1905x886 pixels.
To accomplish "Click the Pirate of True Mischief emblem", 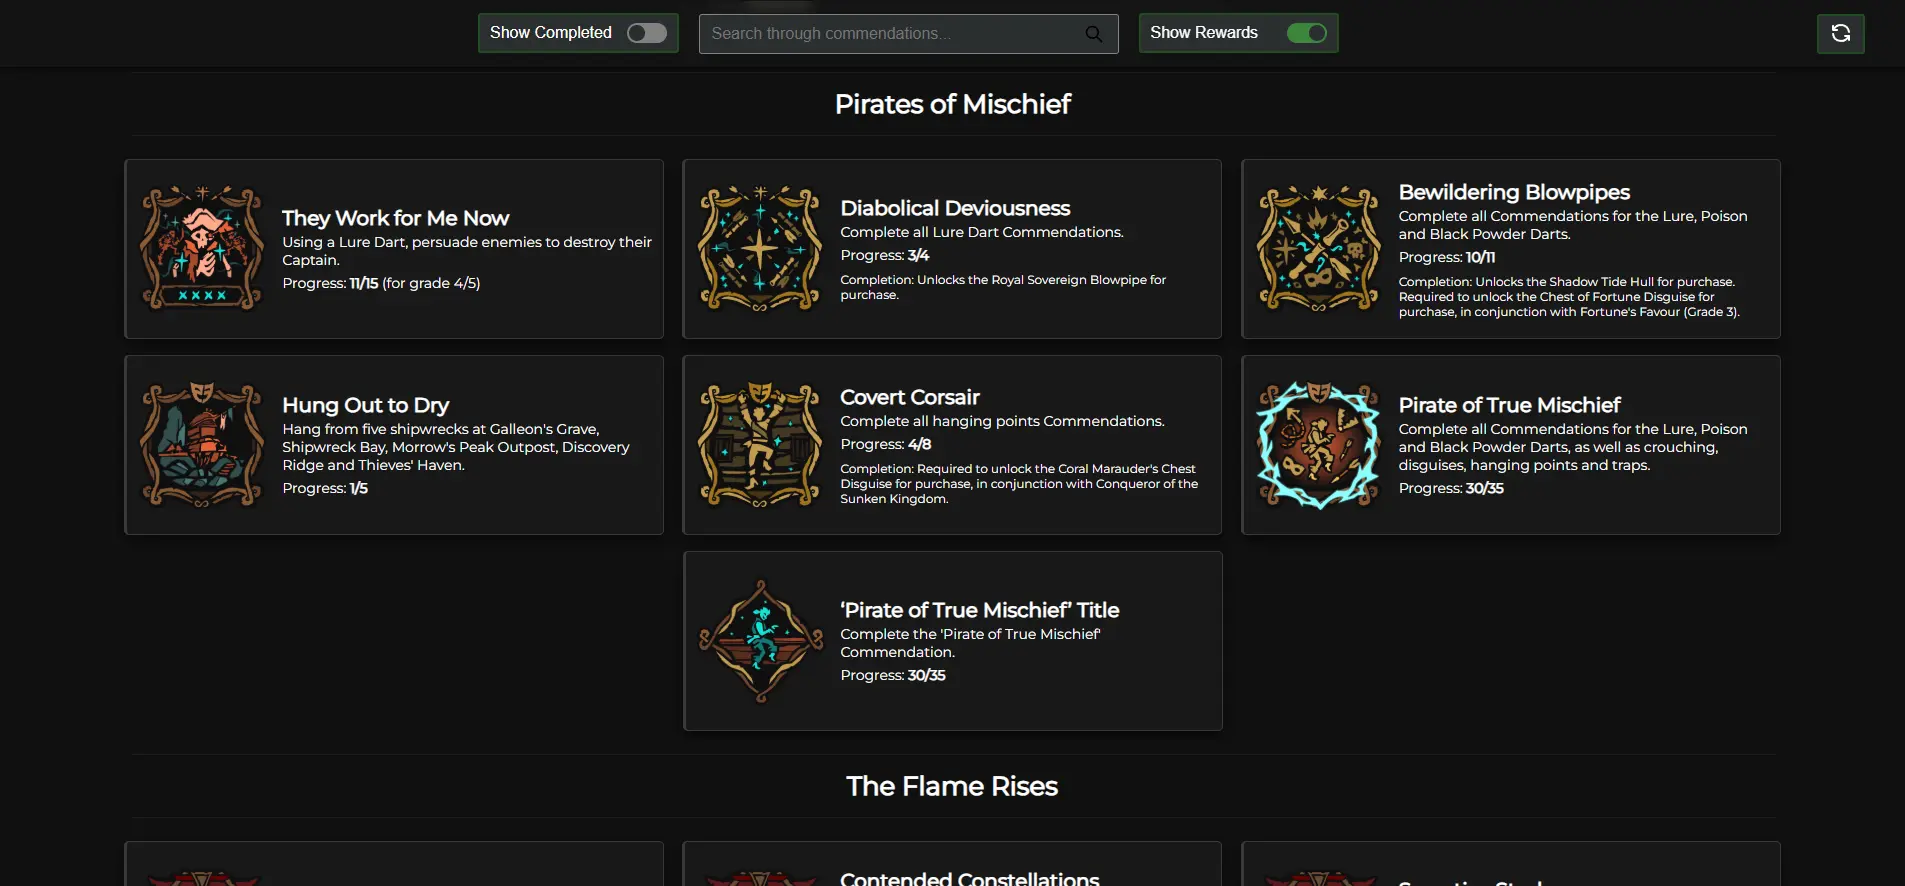I will point(1319,444).
